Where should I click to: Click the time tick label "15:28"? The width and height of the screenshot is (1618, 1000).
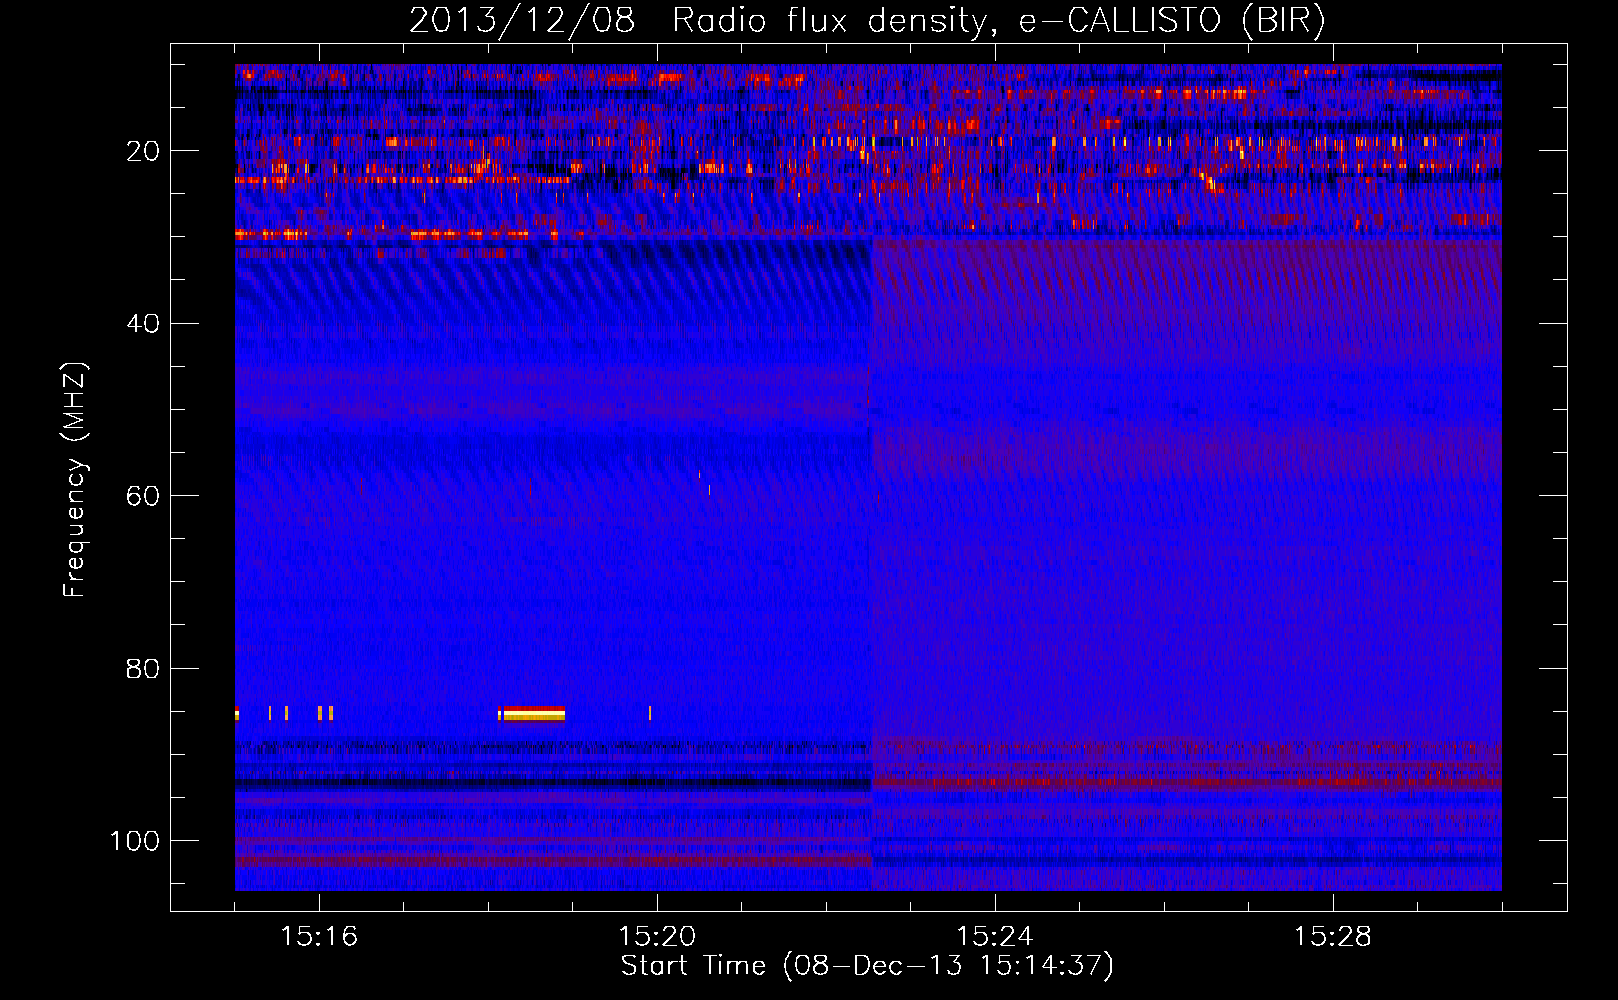(1333, 936)
